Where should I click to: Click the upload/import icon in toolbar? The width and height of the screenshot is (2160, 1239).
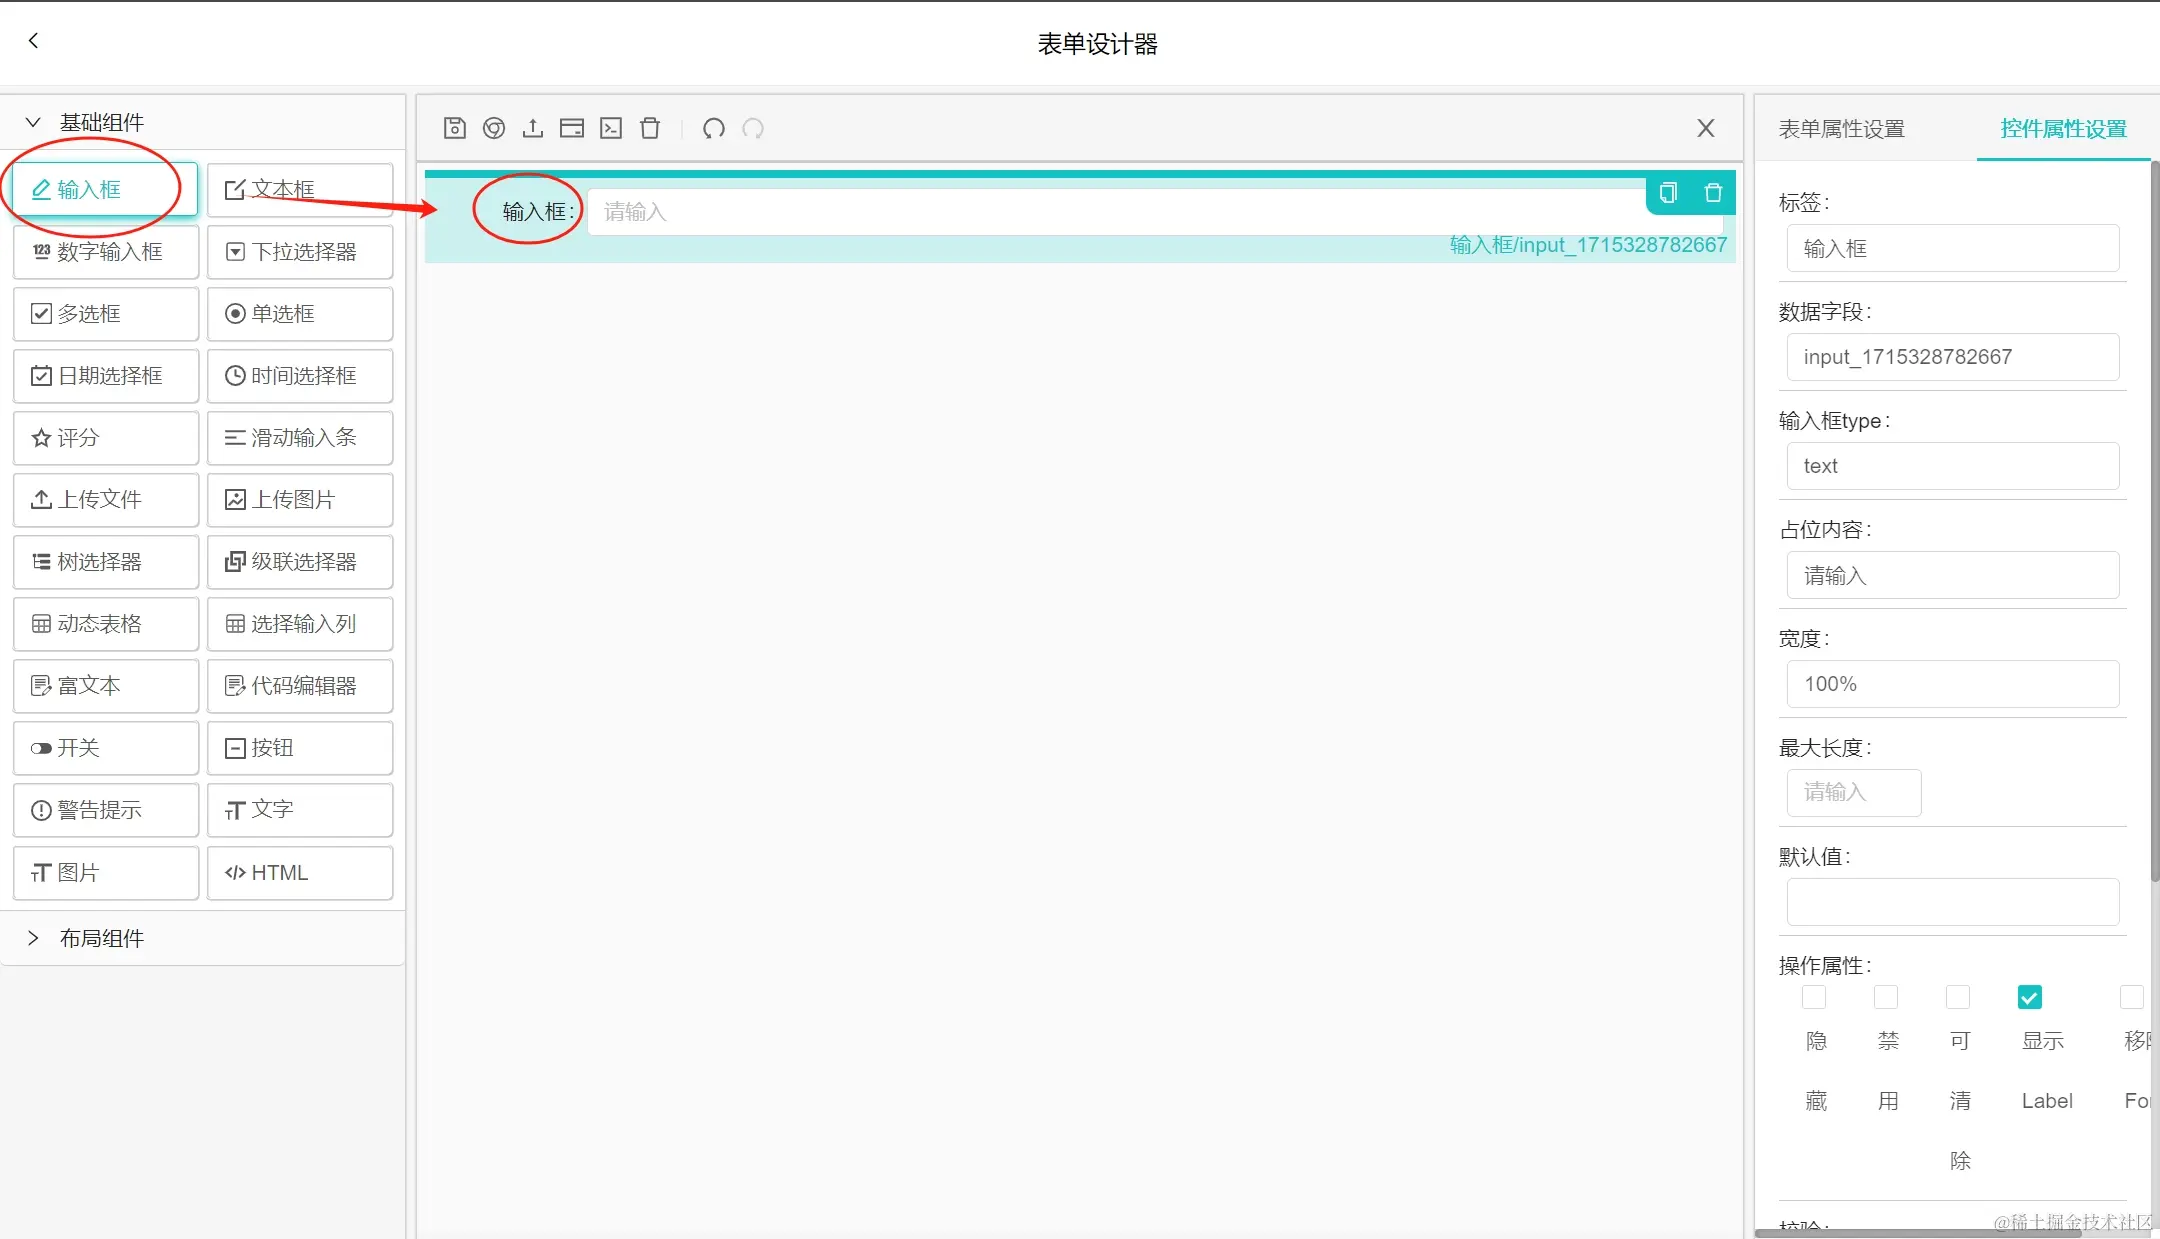[533, 128]
